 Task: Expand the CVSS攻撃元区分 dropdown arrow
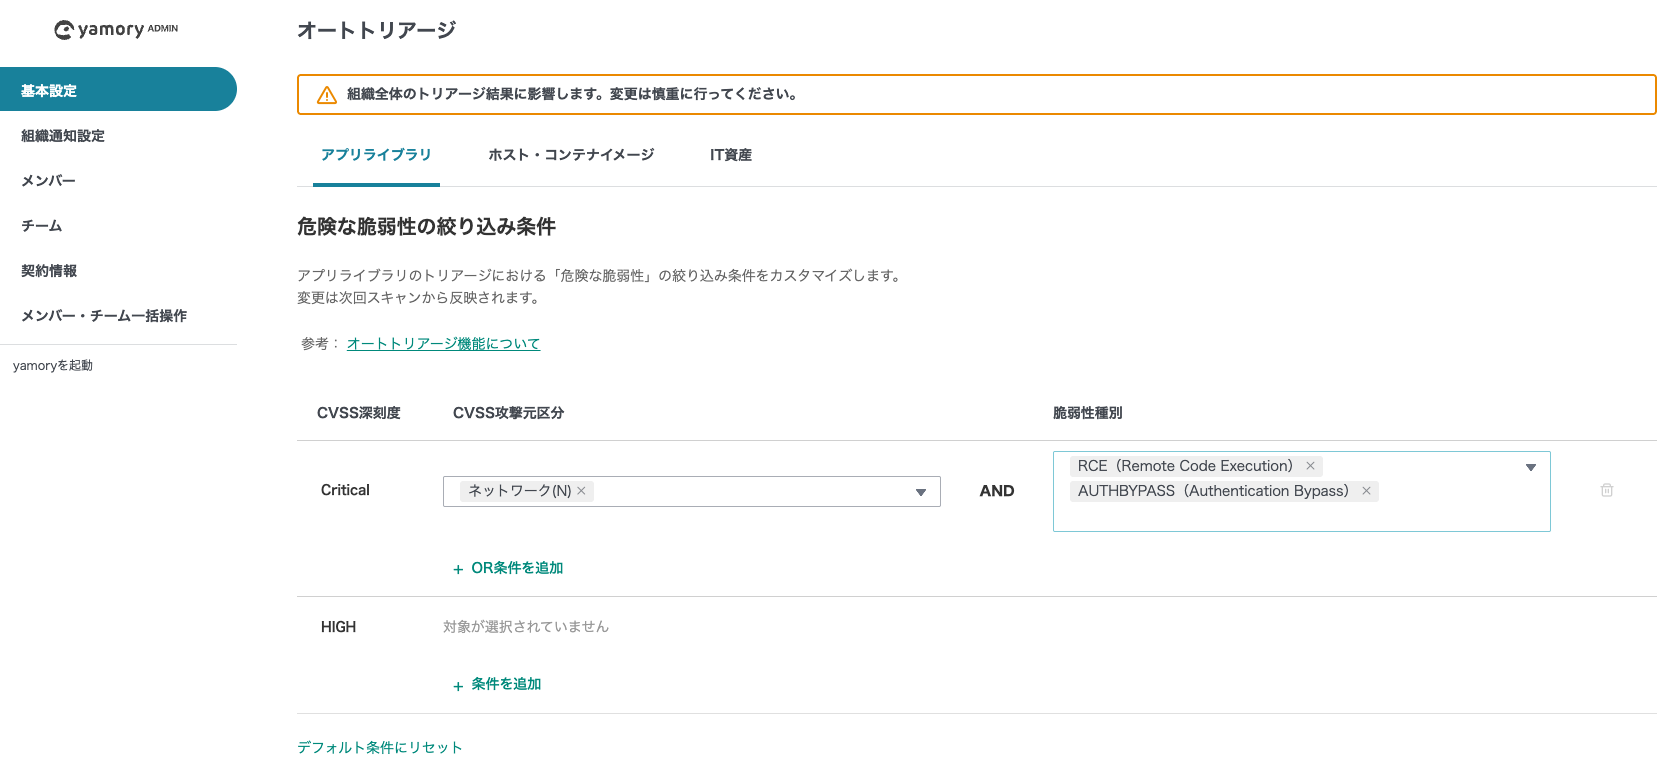[920, 492]
